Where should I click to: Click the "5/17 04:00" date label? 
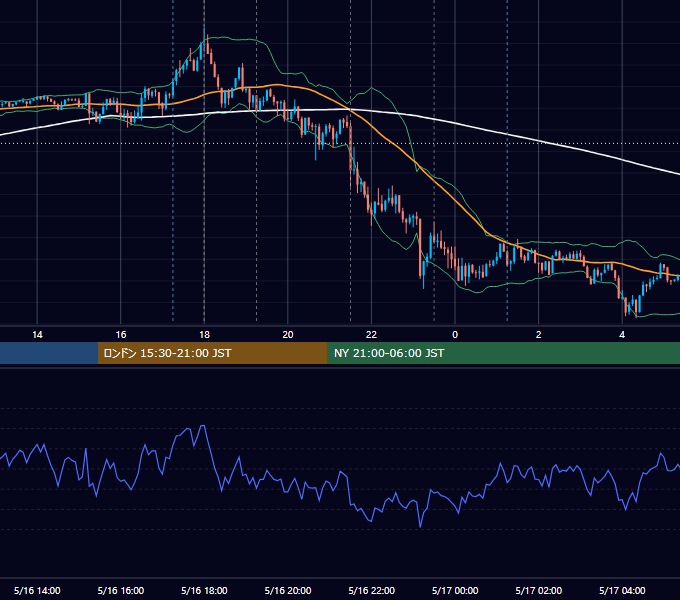[x=622, y=590]
